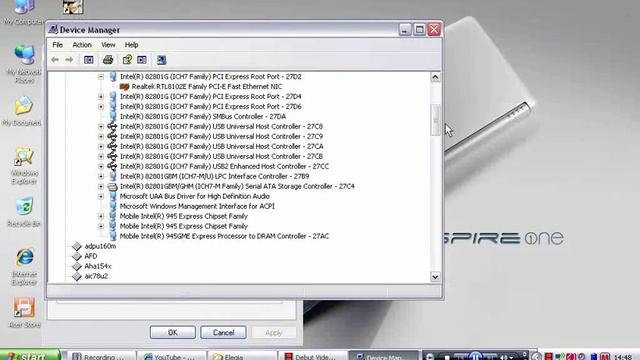Click scroll down arrow in device list
The width and height of the screenshot is (640, 360).
435,277
